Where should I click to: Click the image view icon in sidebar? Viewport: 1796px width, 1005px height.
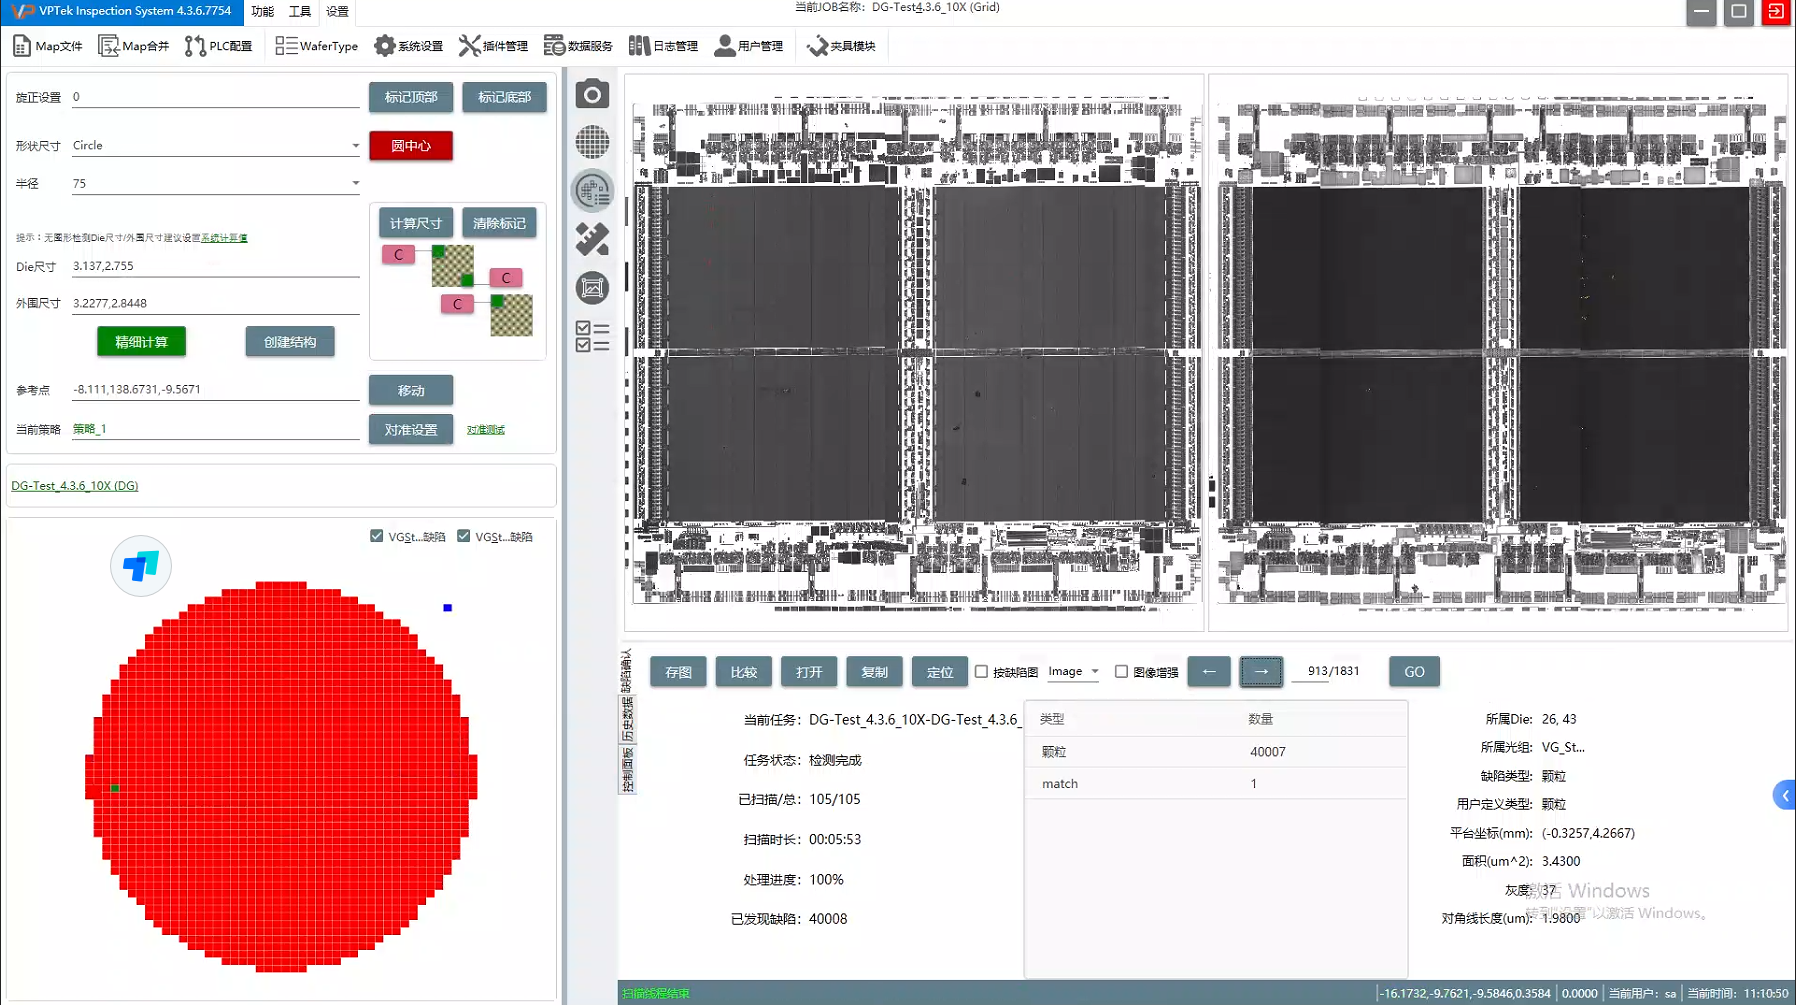pos(592,288)
